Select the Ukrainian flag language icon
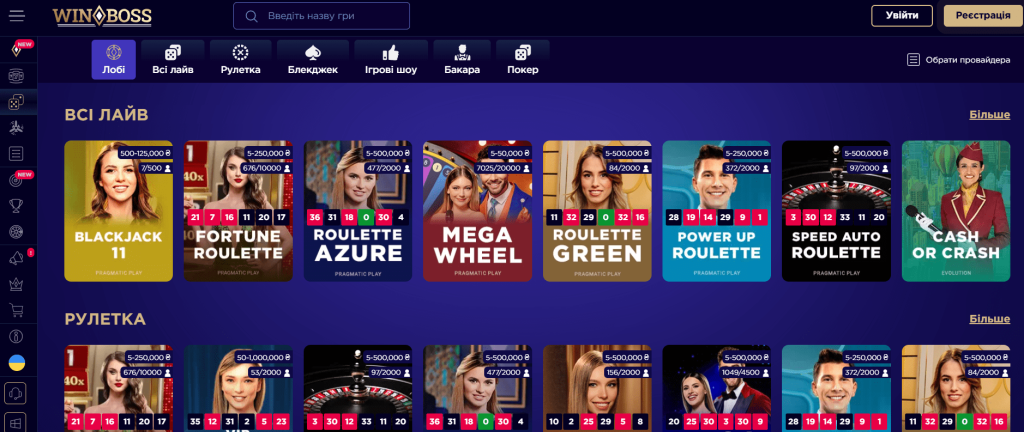Image resolution: width=1024 pixels, height=432 pixels. (16, 363)
